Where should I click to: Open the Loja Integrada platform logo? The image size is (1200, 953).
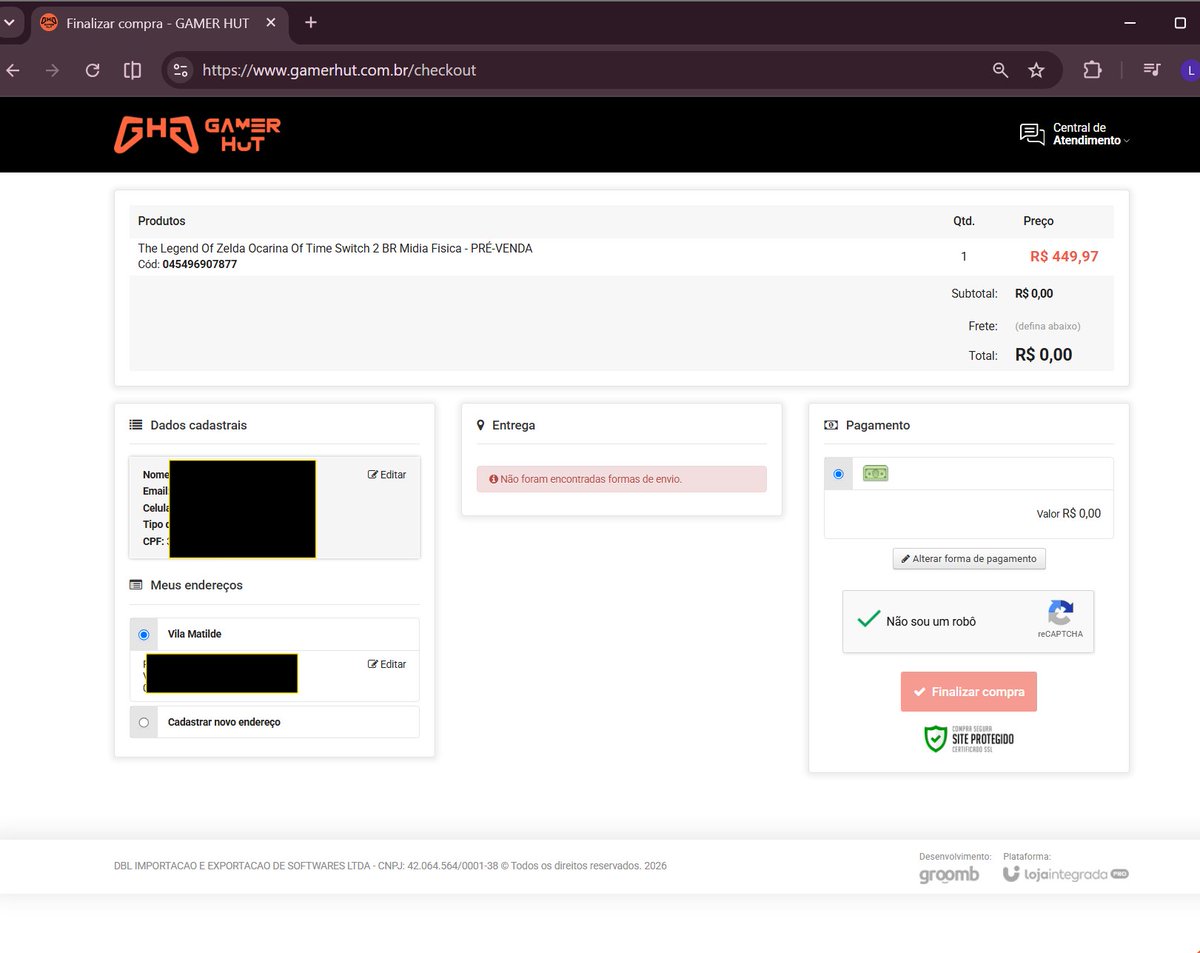pos(1066,874)
